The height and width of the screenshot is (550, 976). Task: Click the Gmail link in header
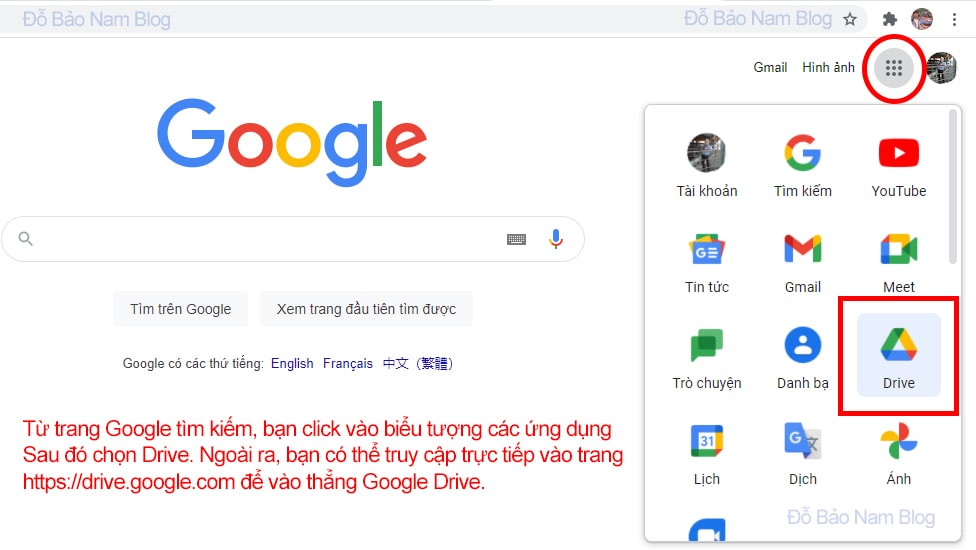(770, 67)
